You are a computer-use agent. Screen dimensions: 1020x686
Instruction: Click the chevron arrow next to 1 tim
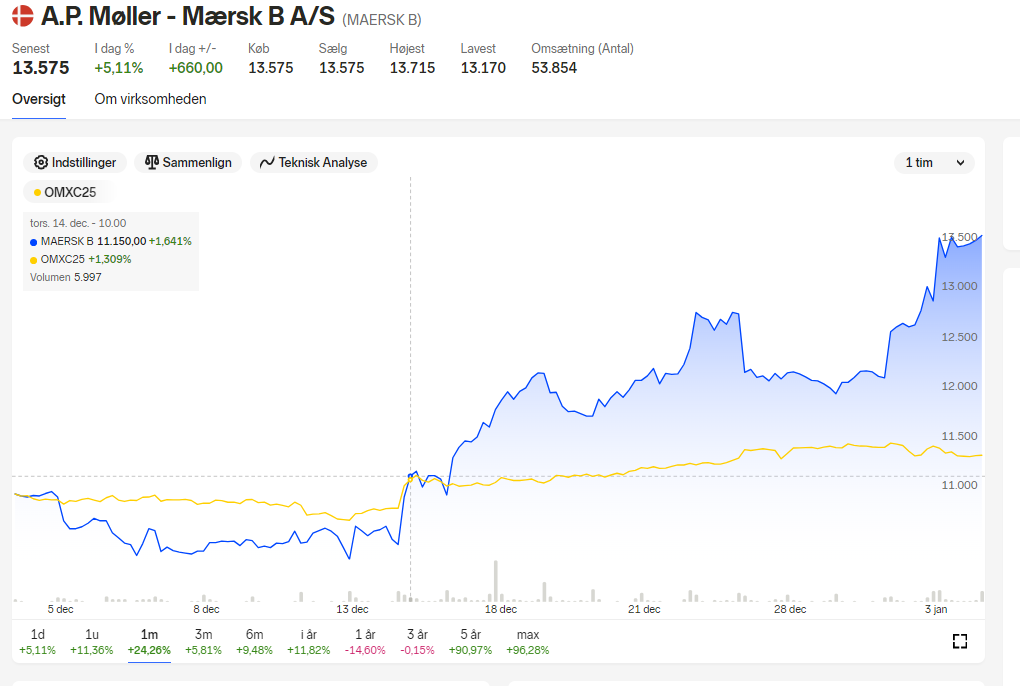click(x=960, y=163)
